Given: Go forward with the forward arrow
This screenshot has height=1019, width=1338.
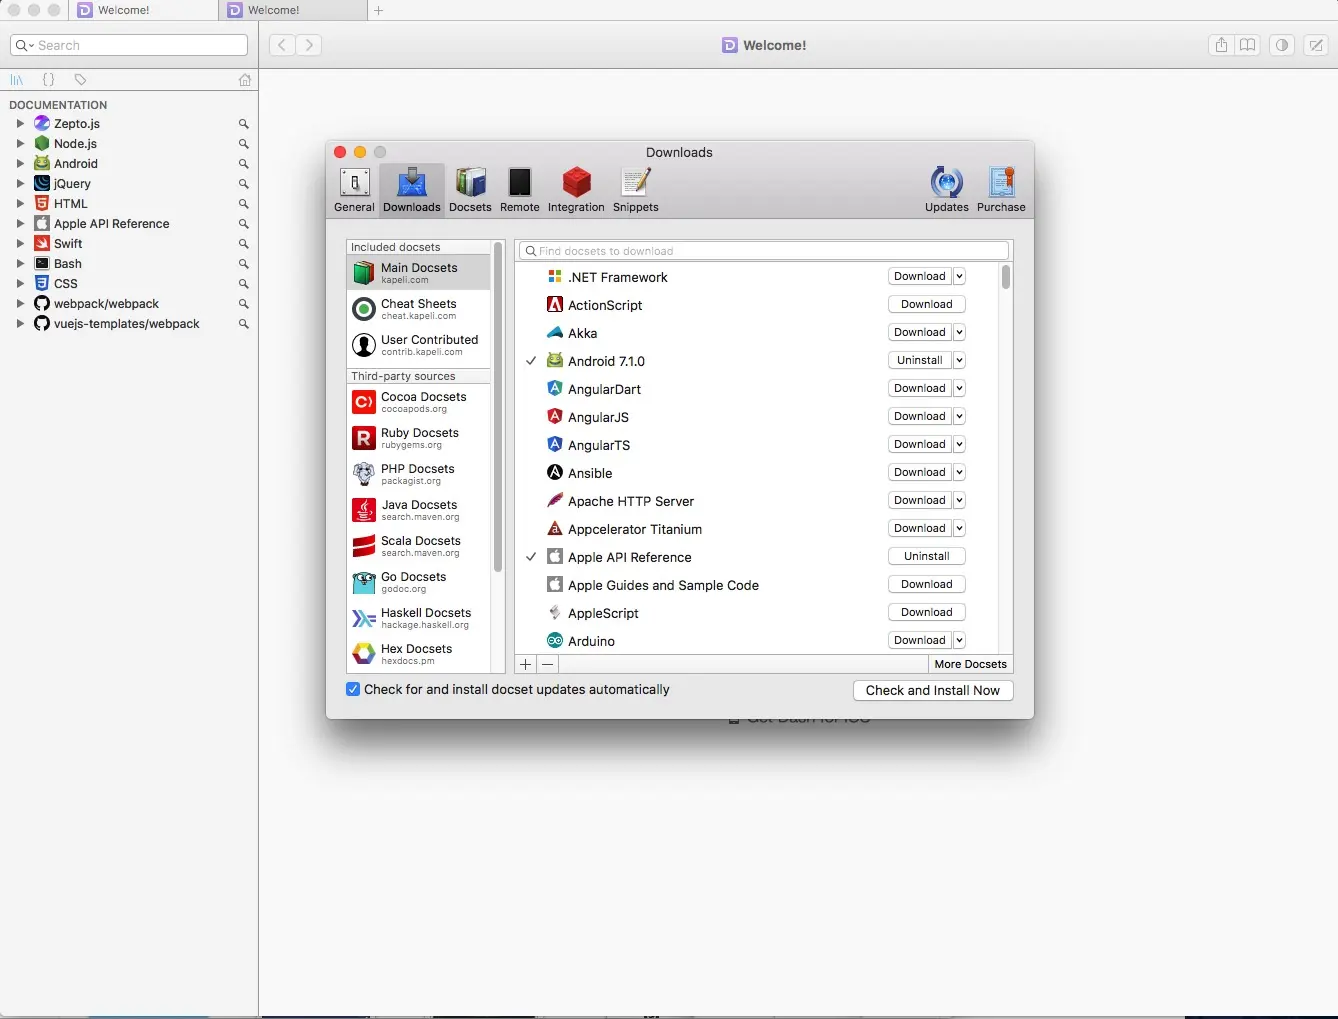Looking at the screenshot, I should (x=309, y=45).
